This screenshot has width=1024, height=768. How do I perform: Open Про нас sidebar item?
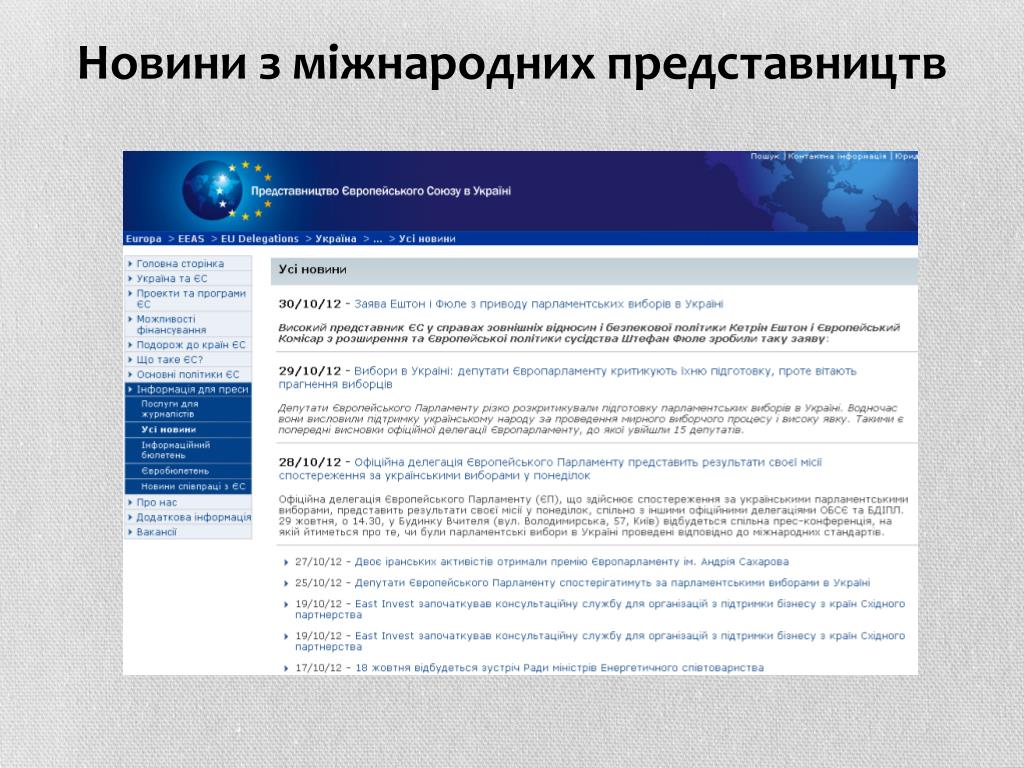coord(157,503)
